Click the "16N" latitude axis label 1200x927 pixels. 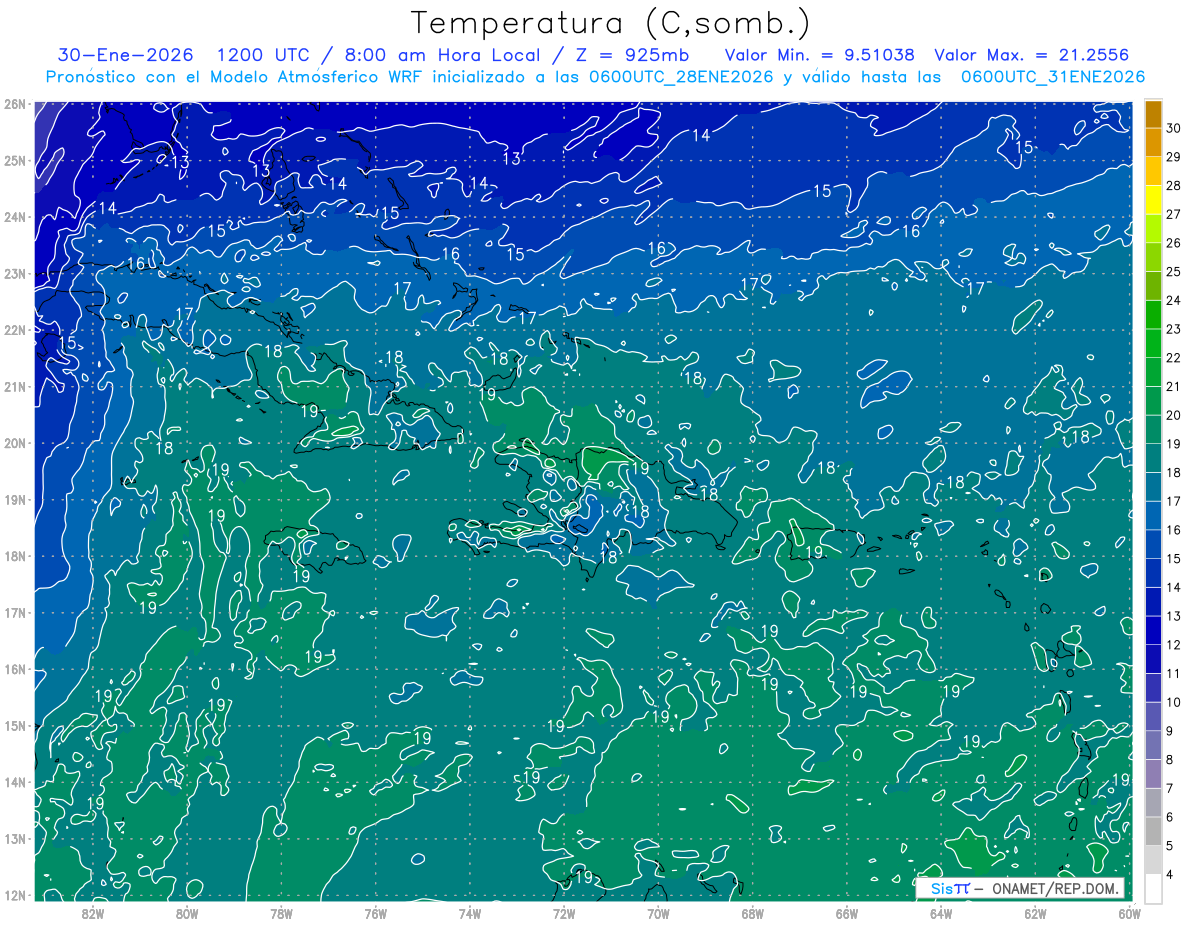(x=15, y=669)
